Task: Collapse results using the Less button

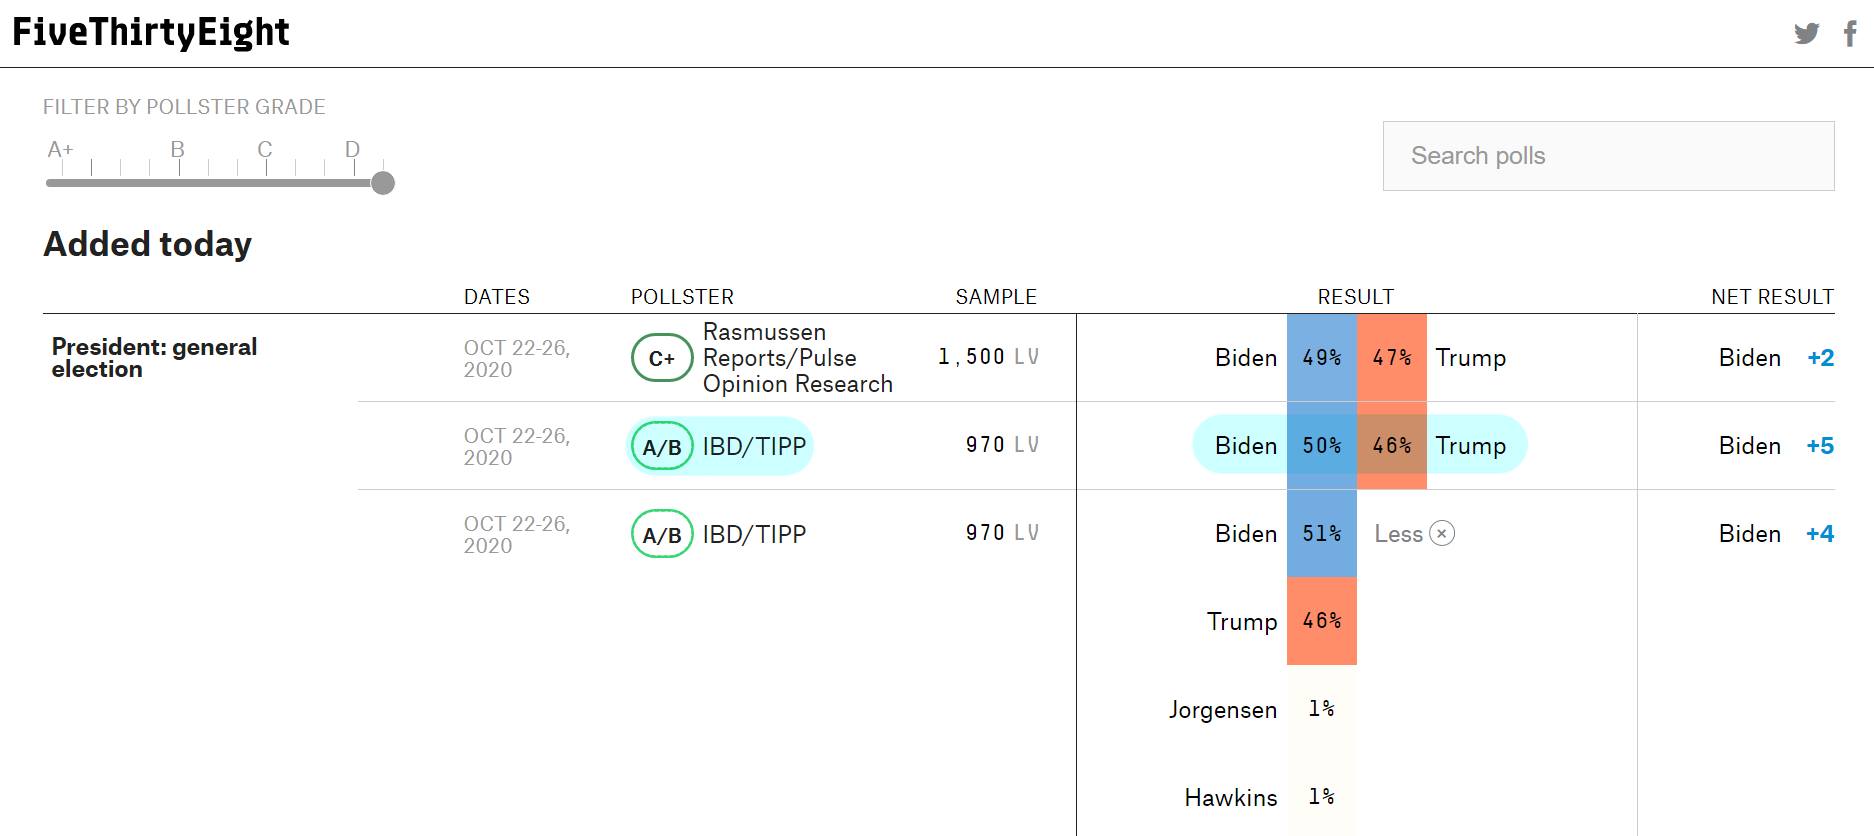Action: coord(1414,534)
